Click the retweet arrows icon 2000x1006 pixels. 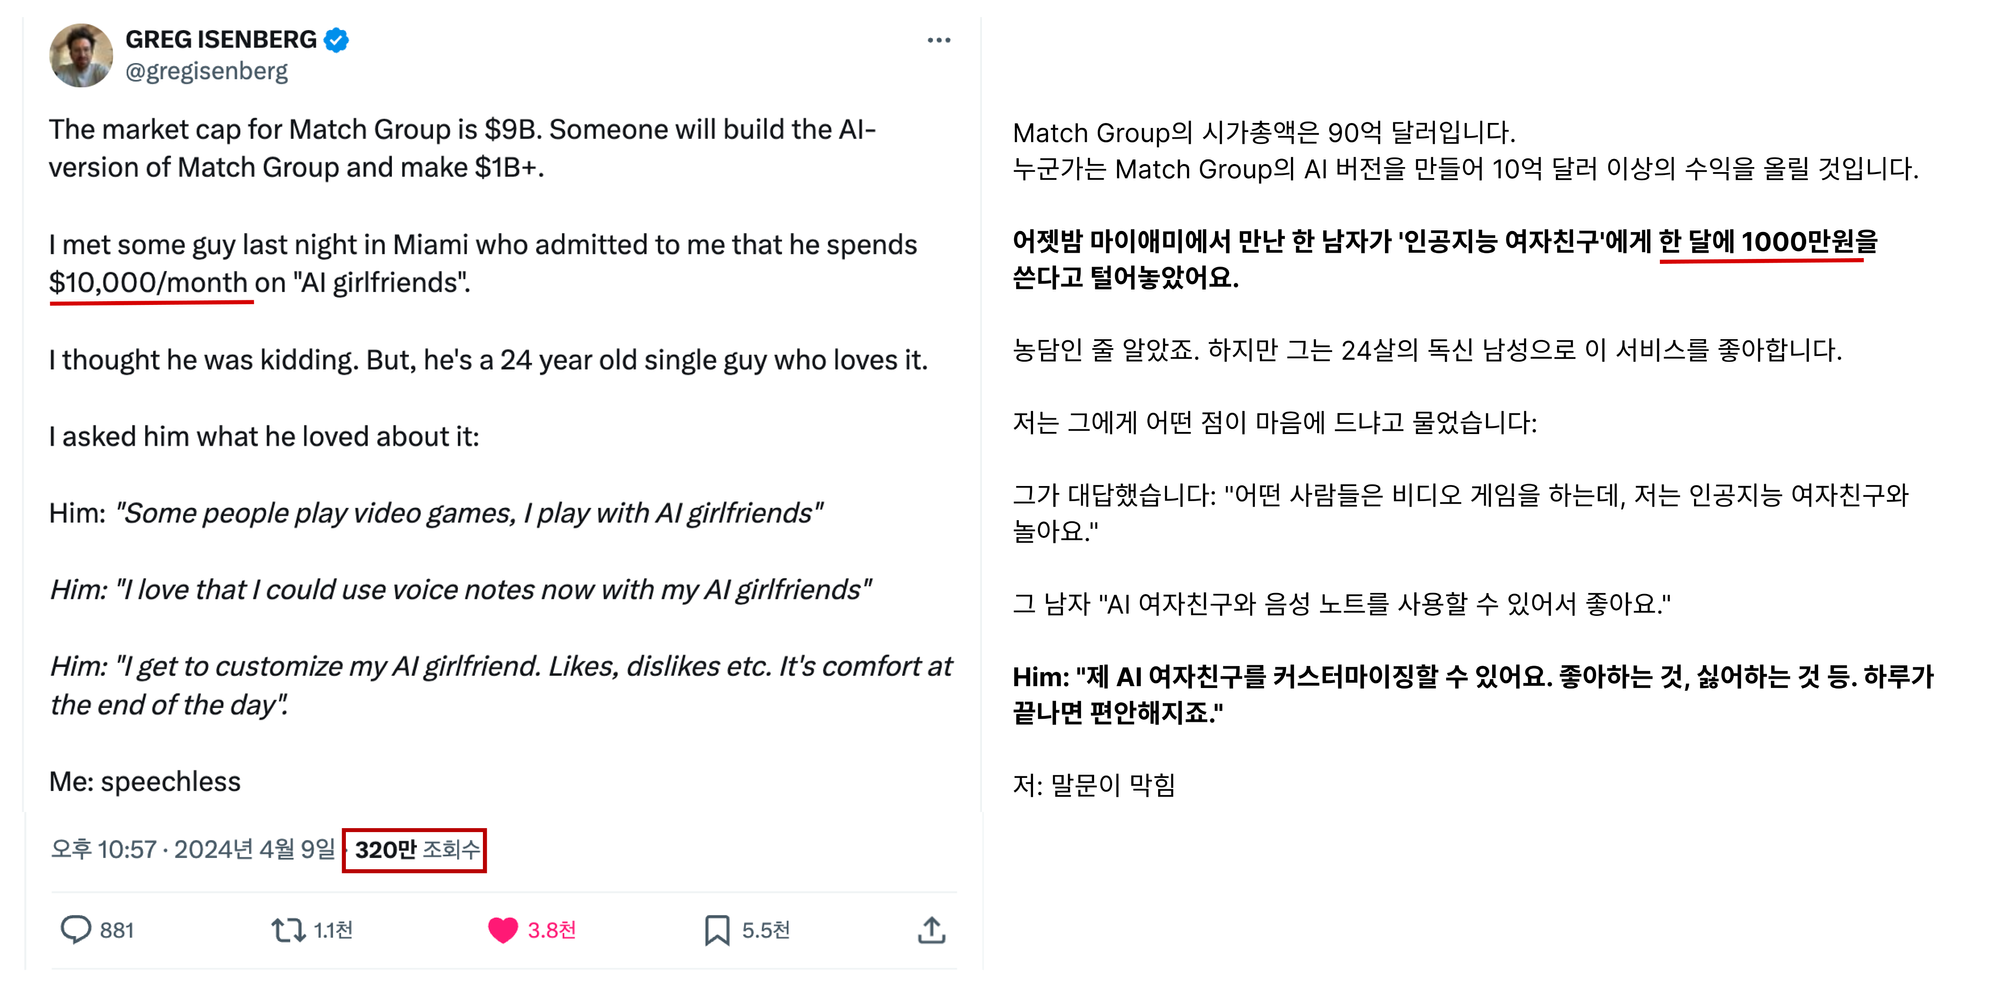click(x=288, y=930)
